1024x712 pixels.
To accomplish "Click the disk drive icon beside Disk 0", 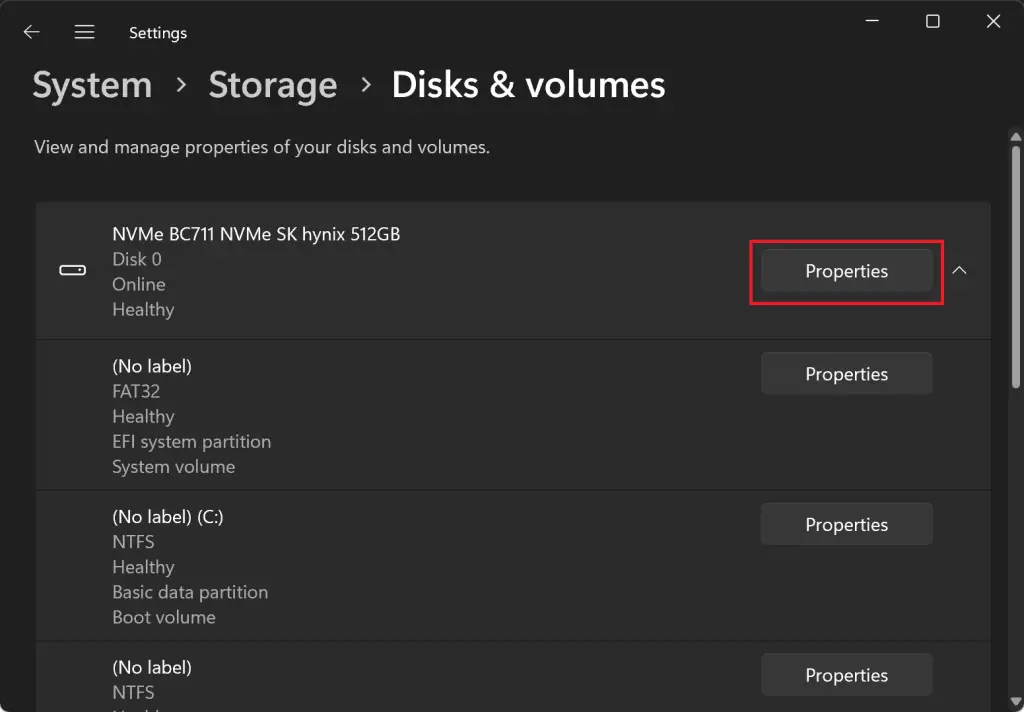I will [72, 270].
